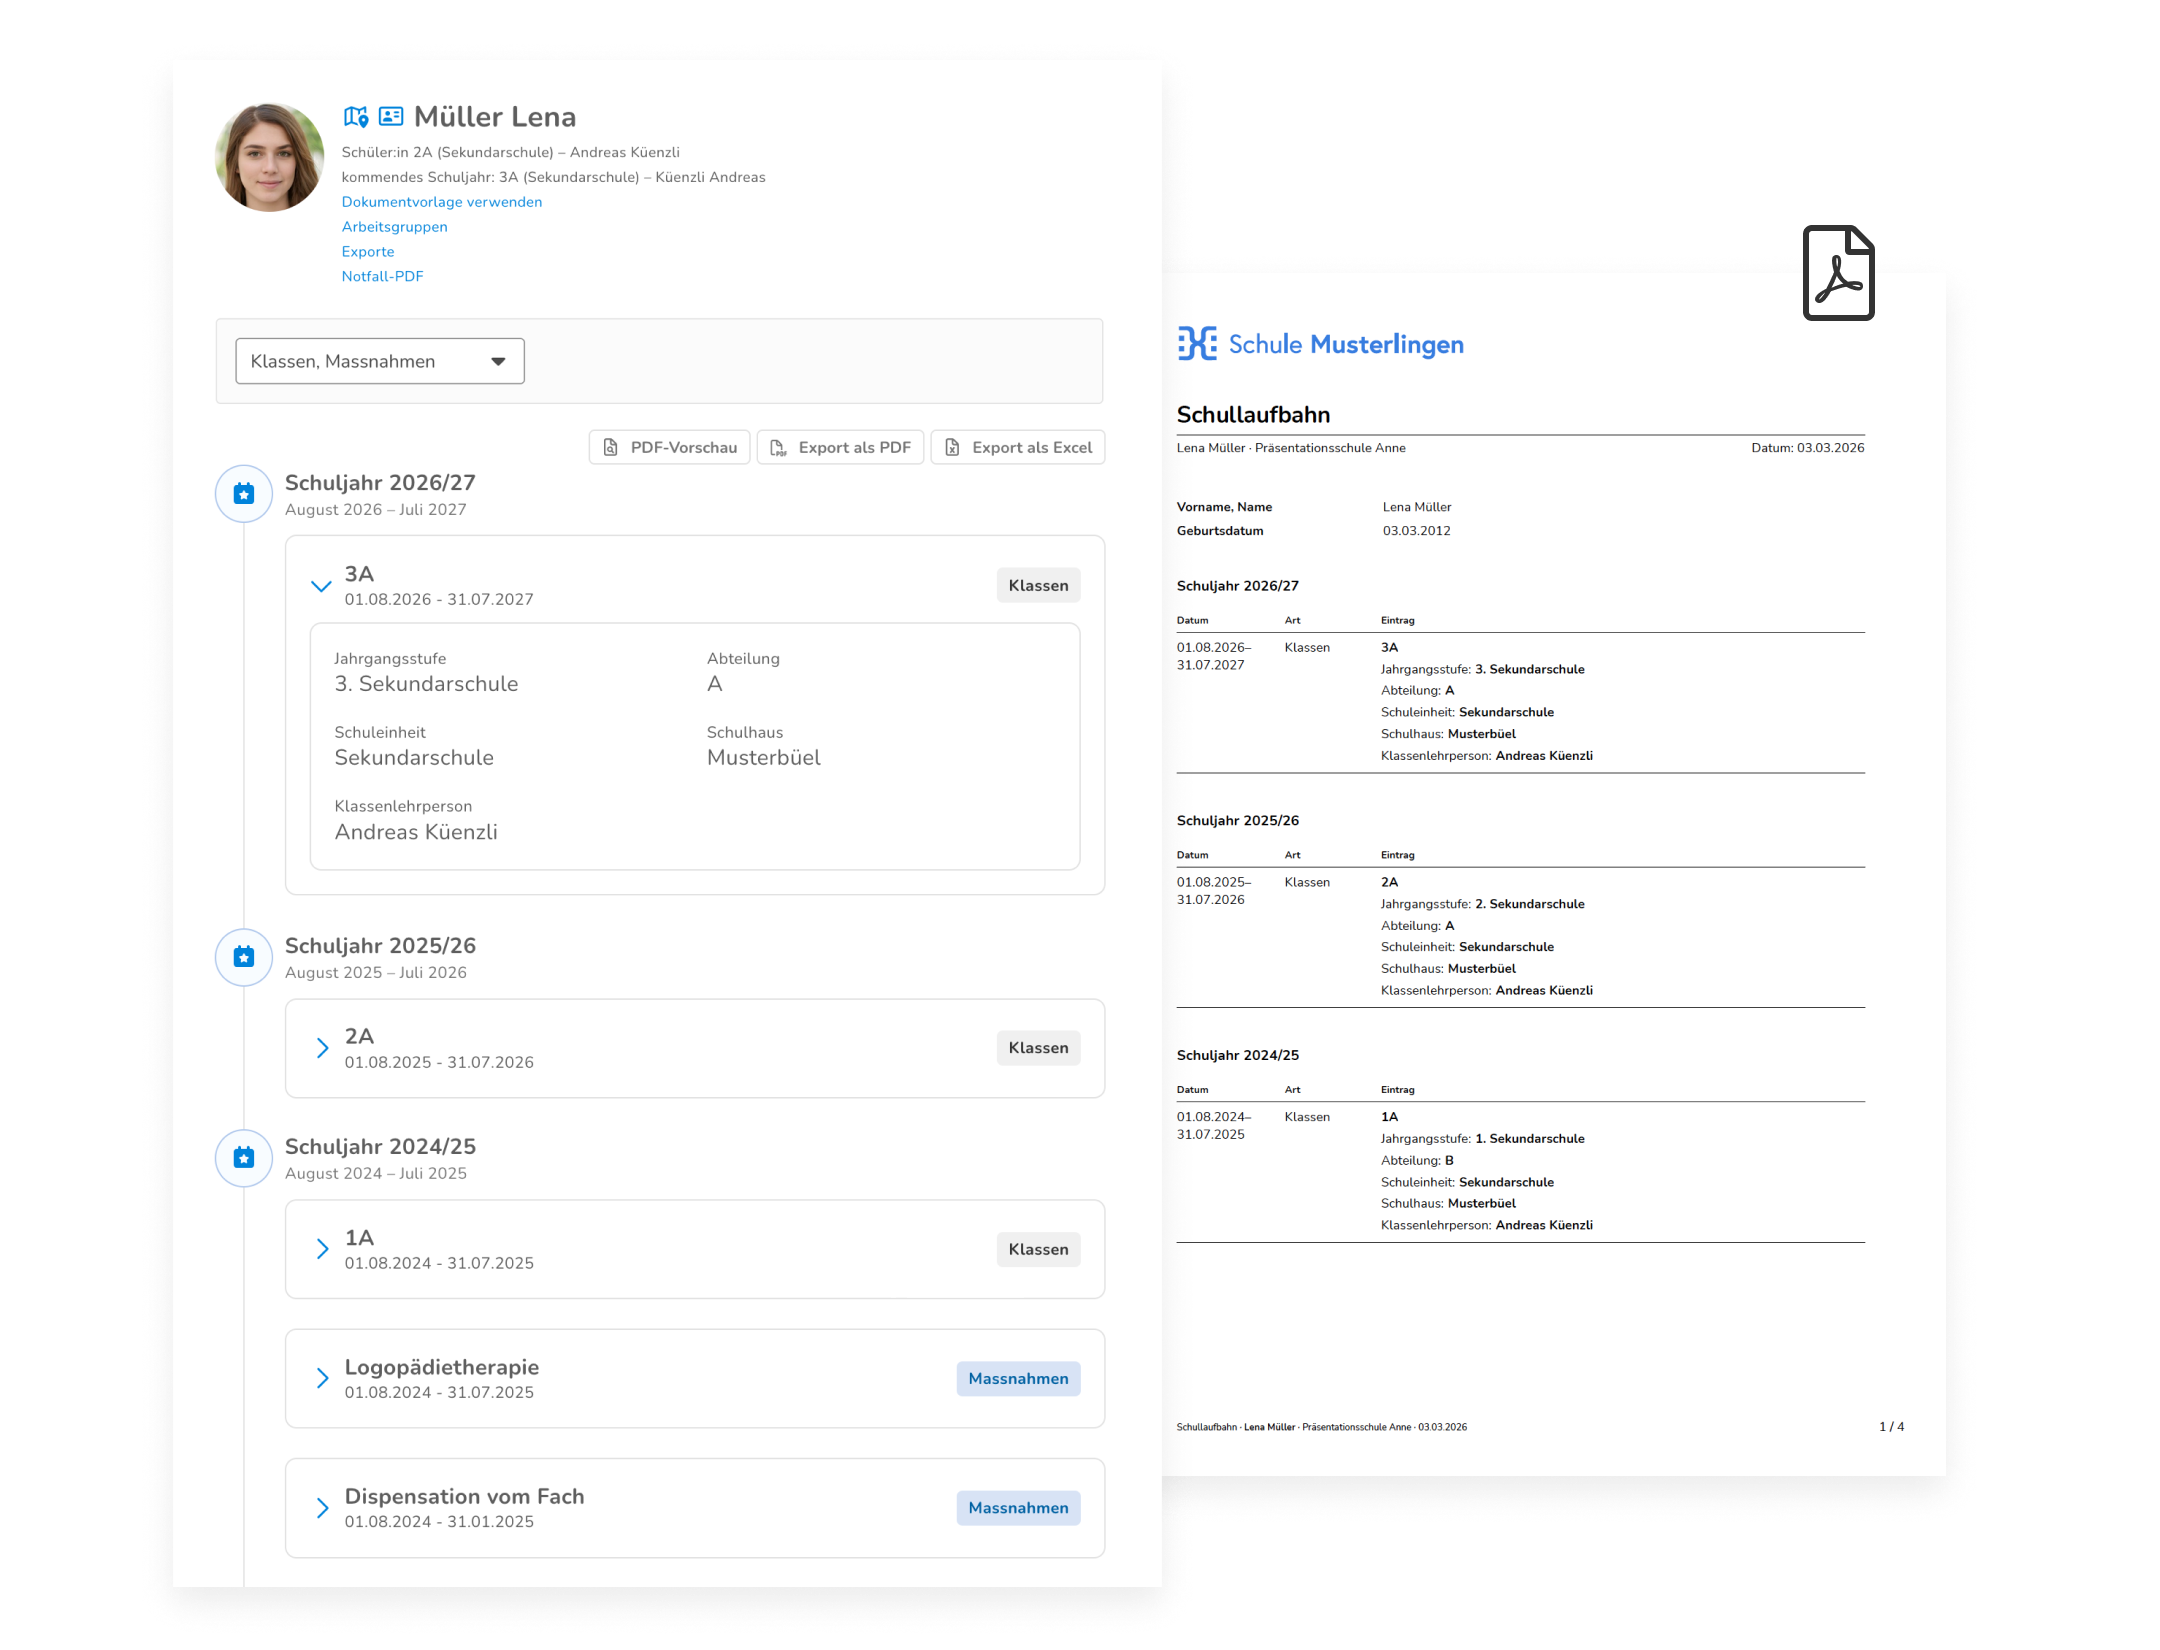Click the ID card icon beside Müller Lena

(x=391, y=117)
